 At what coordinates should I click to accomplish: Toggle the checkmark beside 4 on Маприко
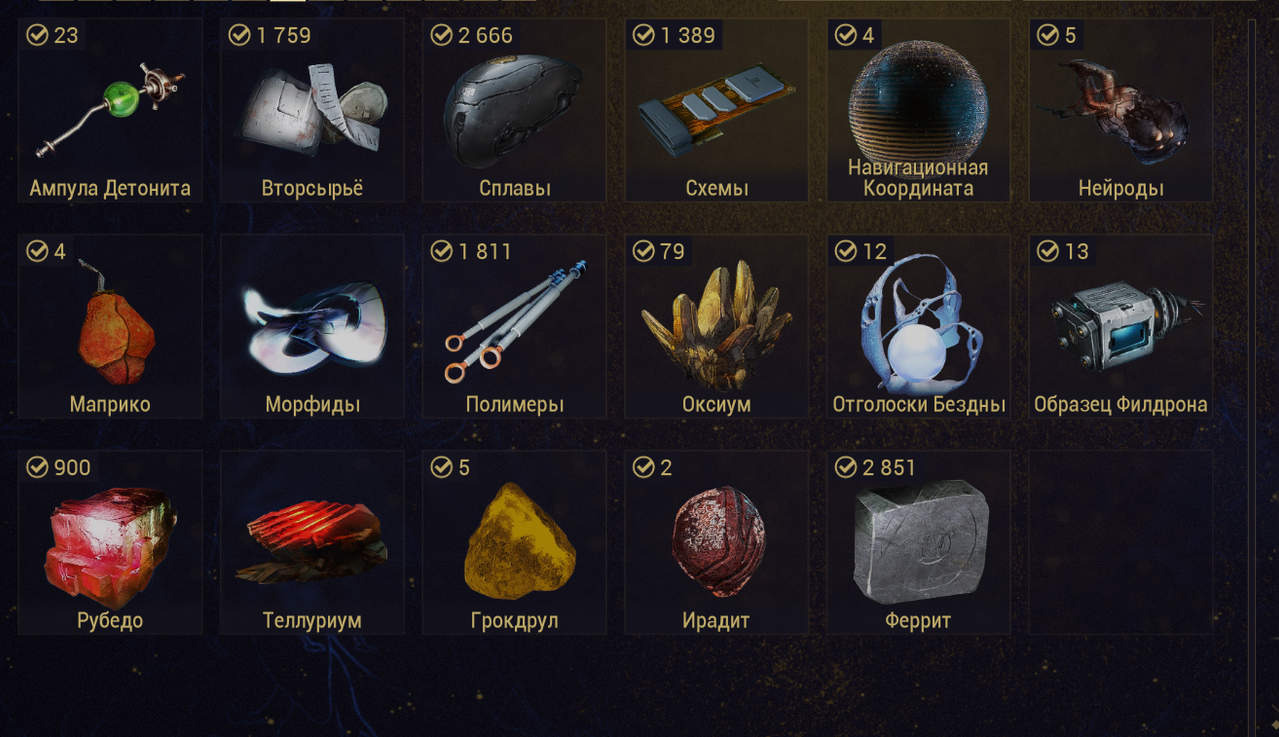click(37, 251)
